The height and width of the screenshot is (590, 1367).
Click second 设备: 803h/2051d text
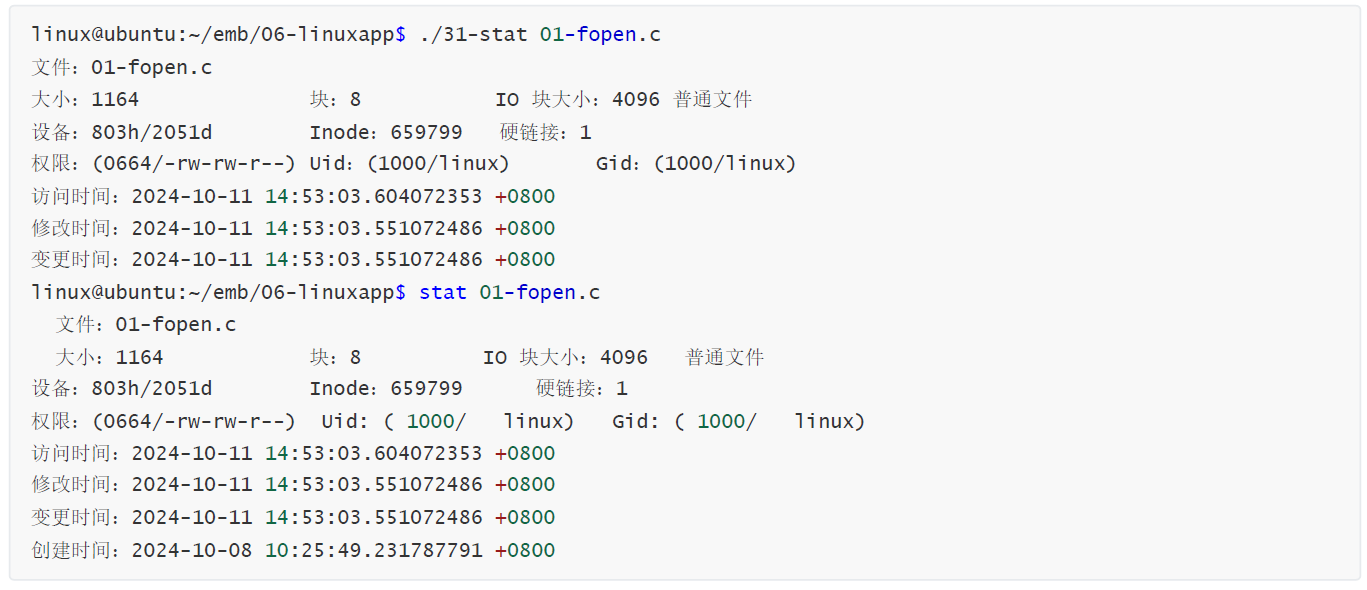click(122, 389)
